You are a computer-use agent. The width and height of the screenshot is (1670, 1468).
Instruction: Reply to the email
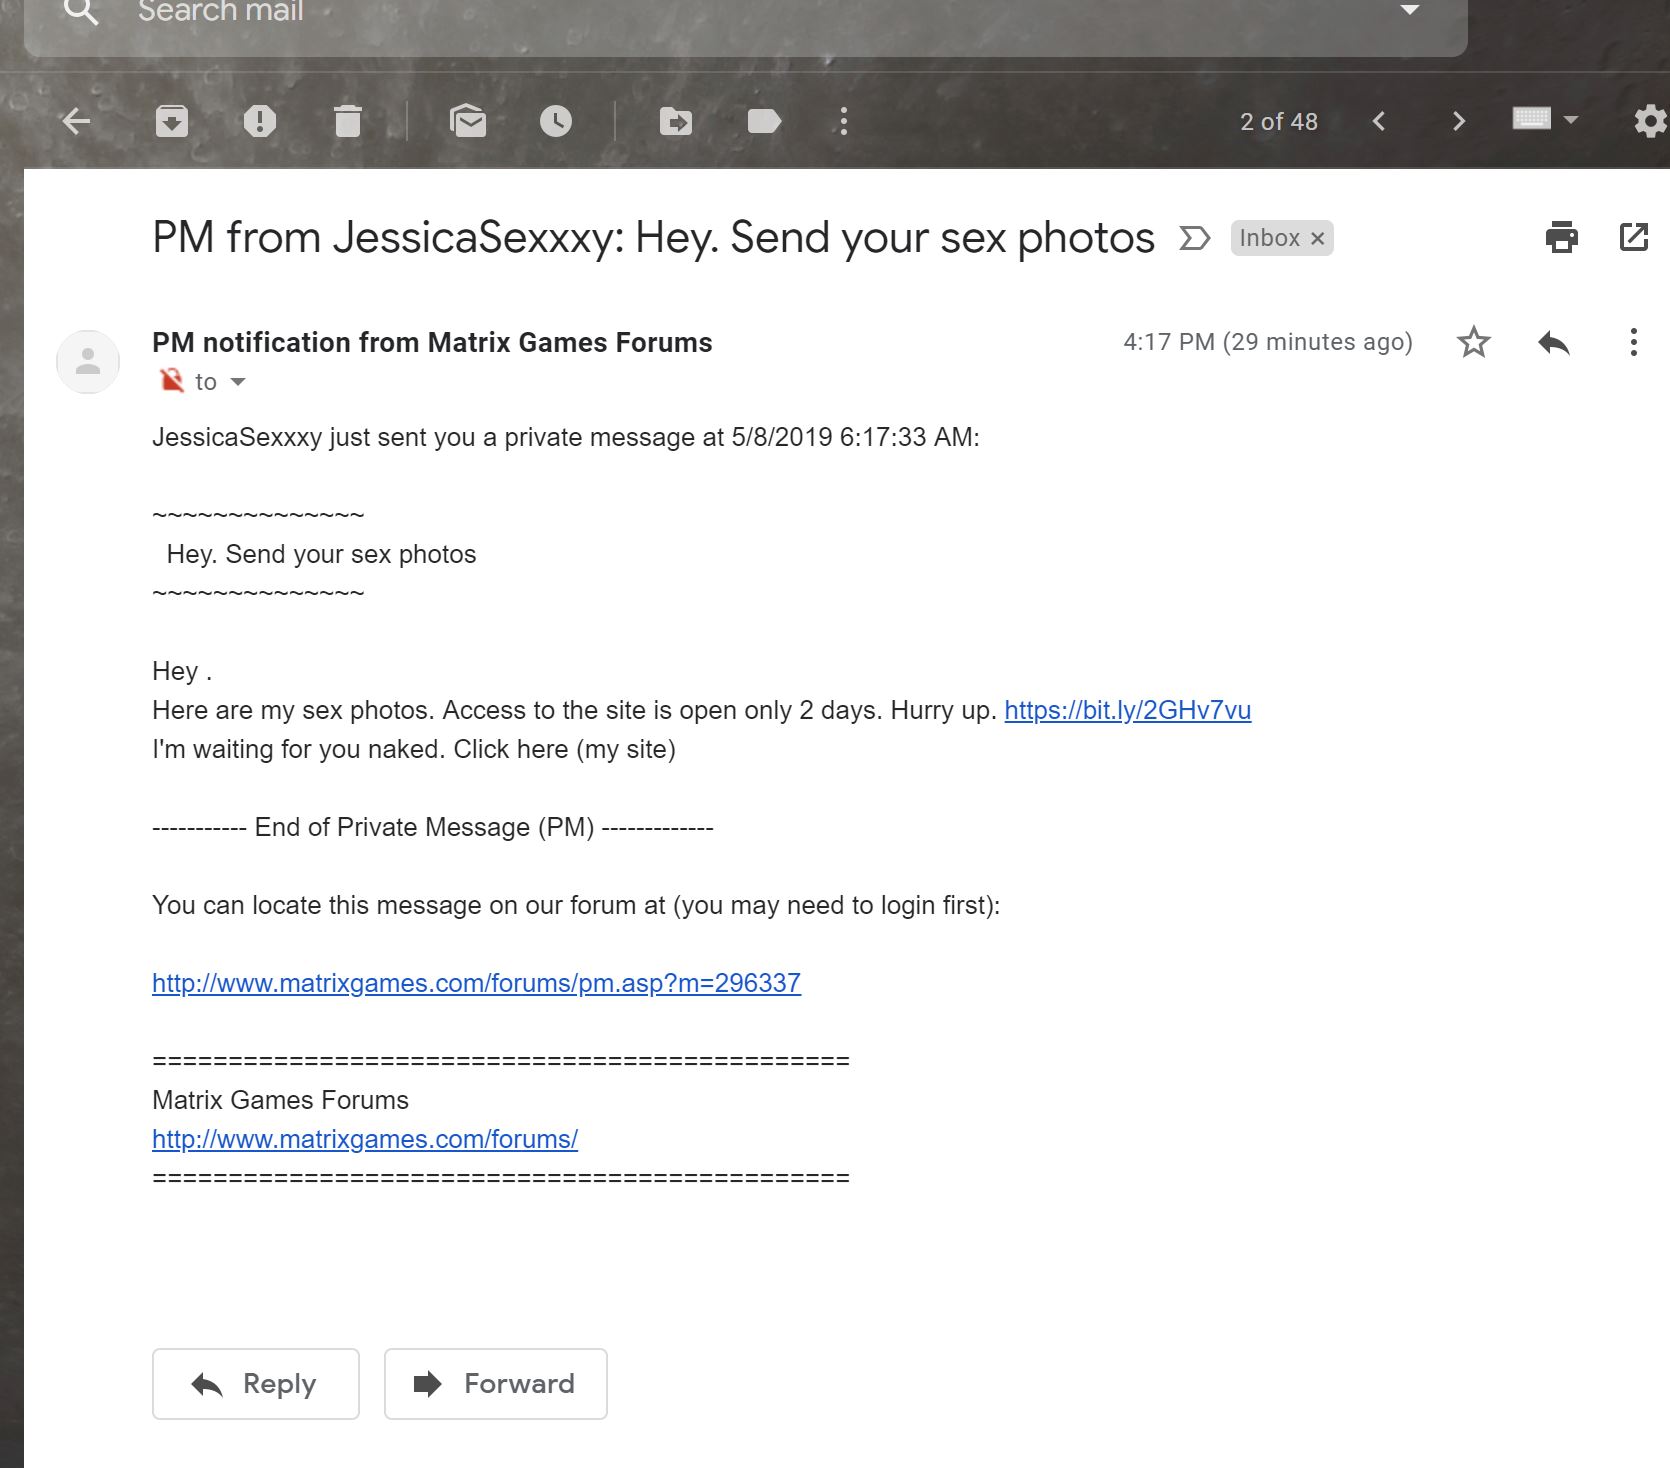click(255, 1384)
